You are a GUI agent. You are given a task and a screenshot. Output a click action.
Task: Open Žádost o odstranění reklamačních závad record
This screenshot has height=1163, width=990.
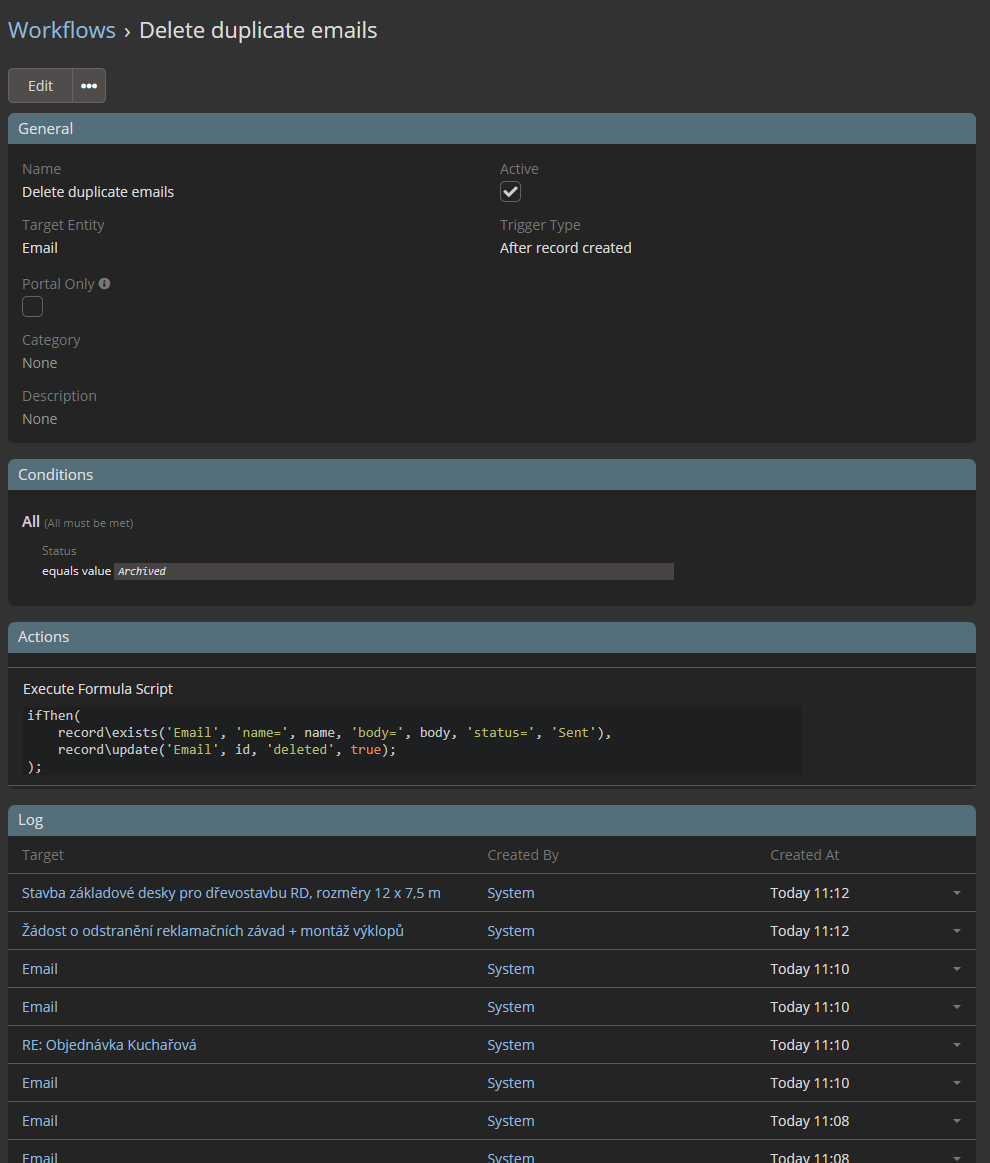[x=212, y=931]
